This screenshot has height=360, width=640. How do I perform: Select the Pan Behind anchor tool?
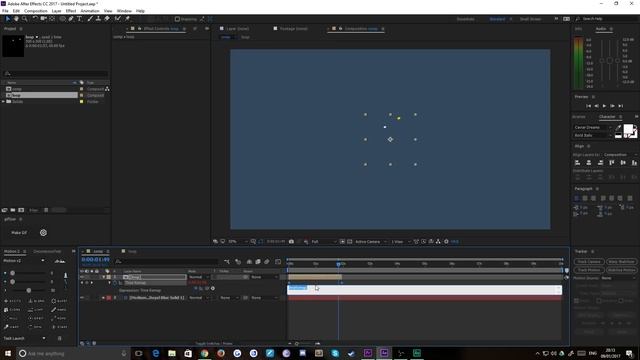click(x=52, y=19)
